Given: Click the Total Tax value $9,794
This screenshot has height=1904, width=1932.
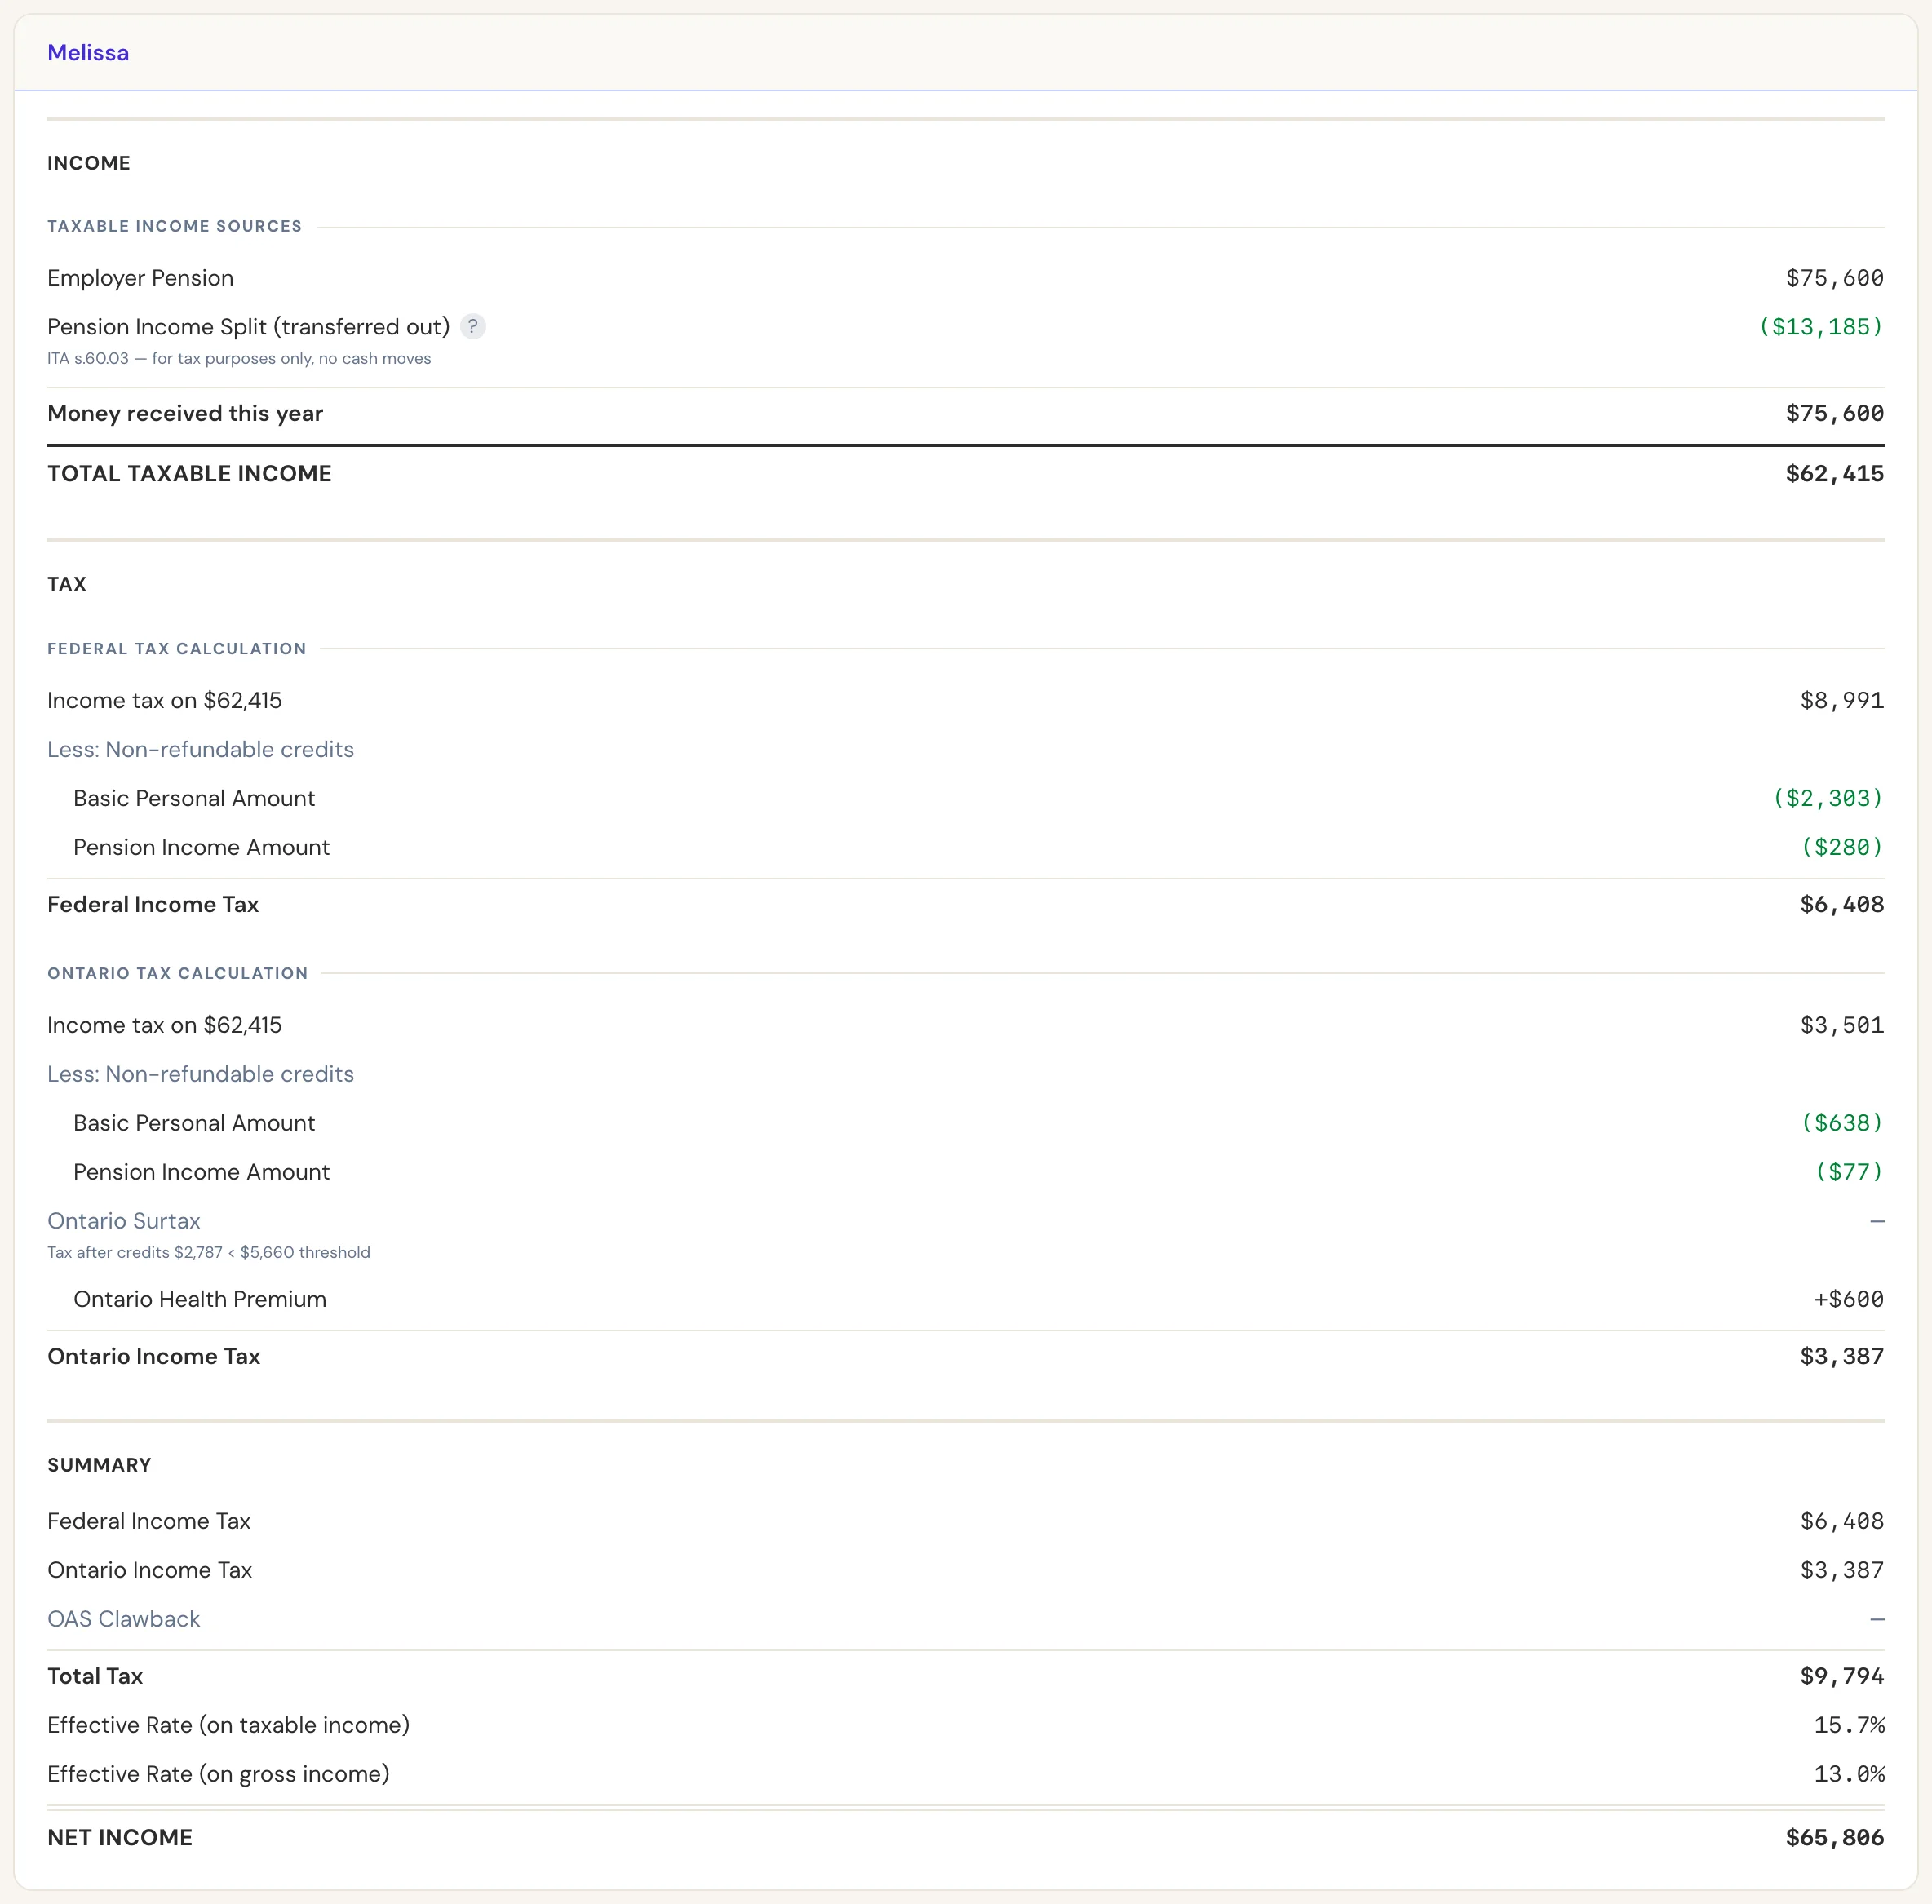Looking at the screenshot, I should click(x=1841, y=1676).
